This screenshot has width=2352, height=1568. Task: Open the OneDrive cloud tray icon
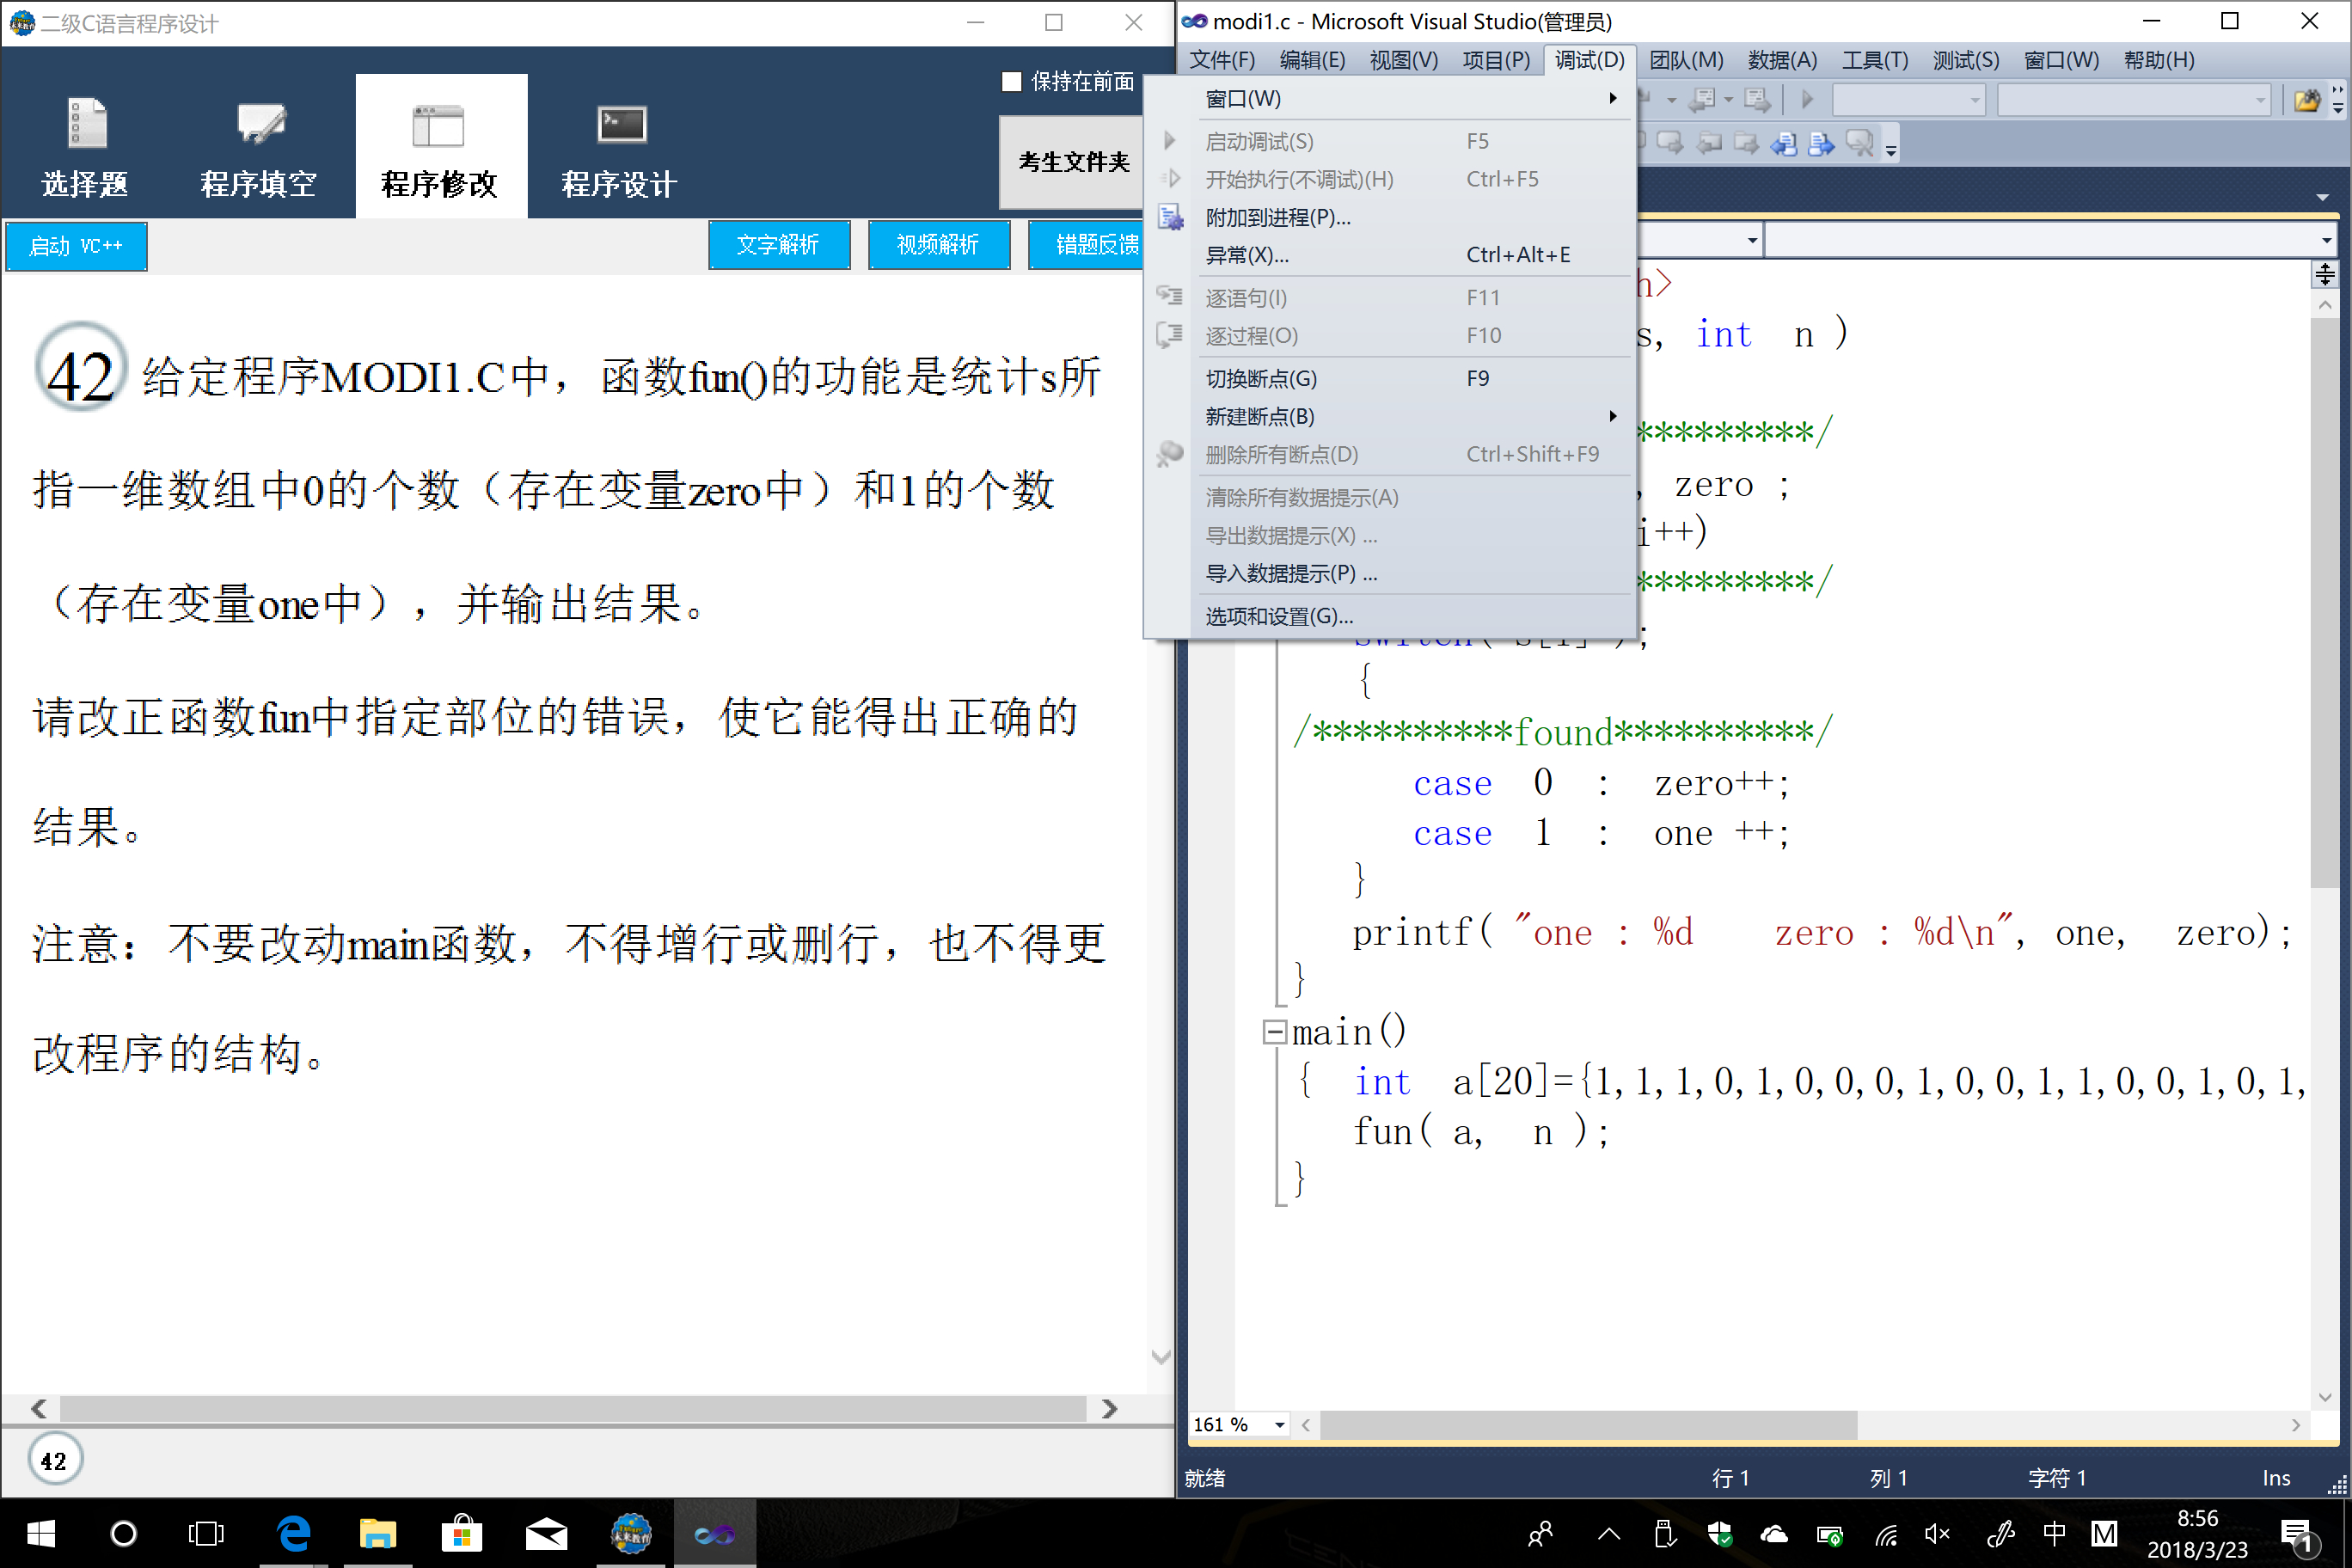pyautogui.click(x=1774, y=1533)
